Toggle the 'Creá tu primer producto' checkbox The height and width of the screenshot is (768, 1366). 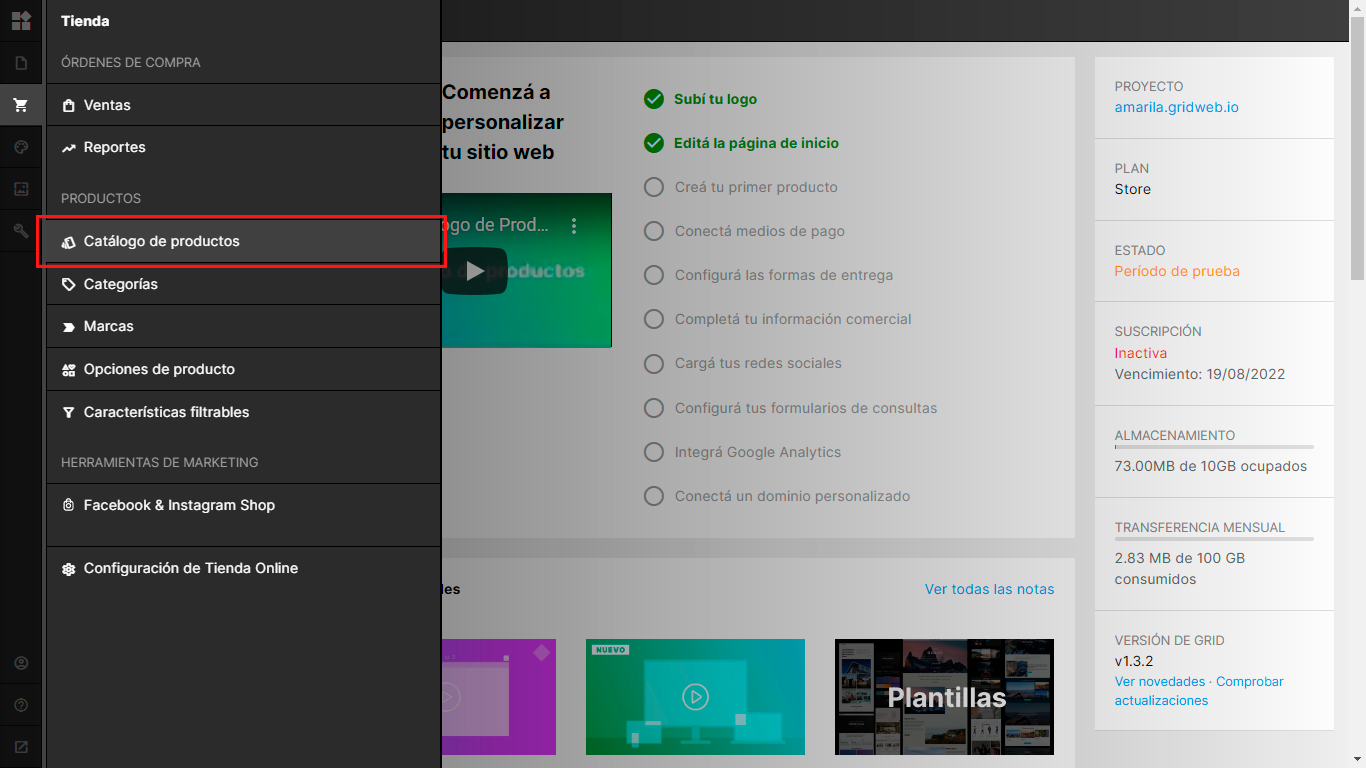(x=654, y=187)
